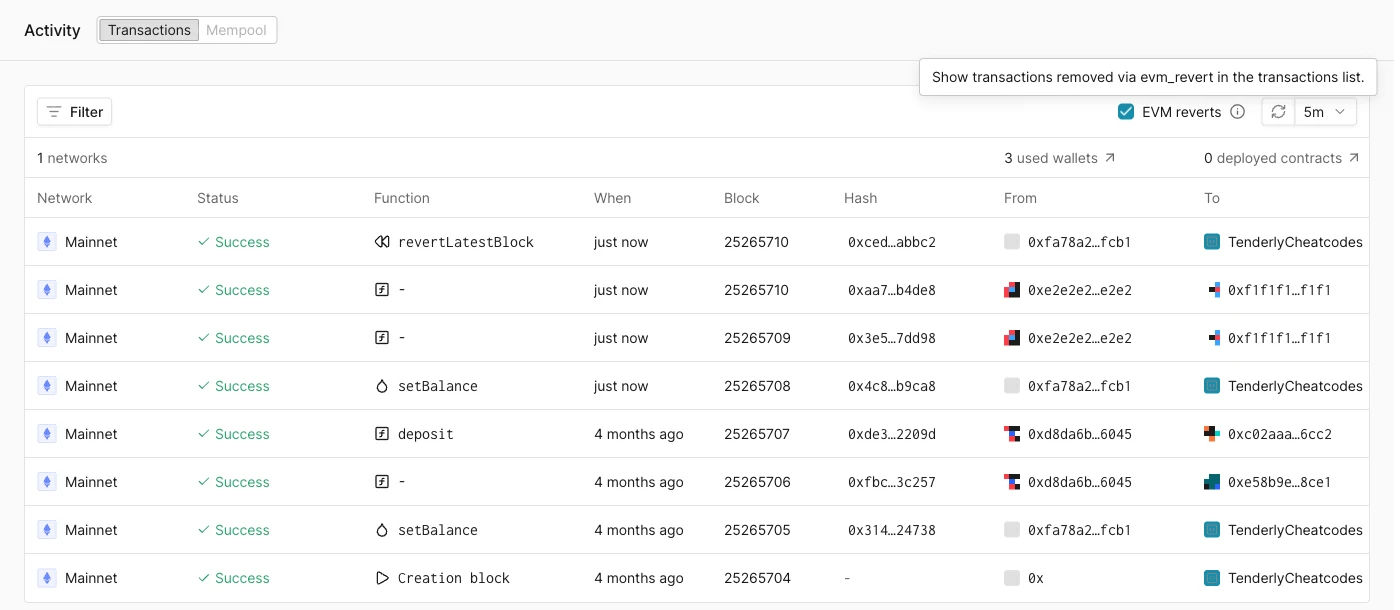1400x610 pixels.
Task: Click the Ethereum network icon in Creation block row
Action: click(x=47, y=578)
